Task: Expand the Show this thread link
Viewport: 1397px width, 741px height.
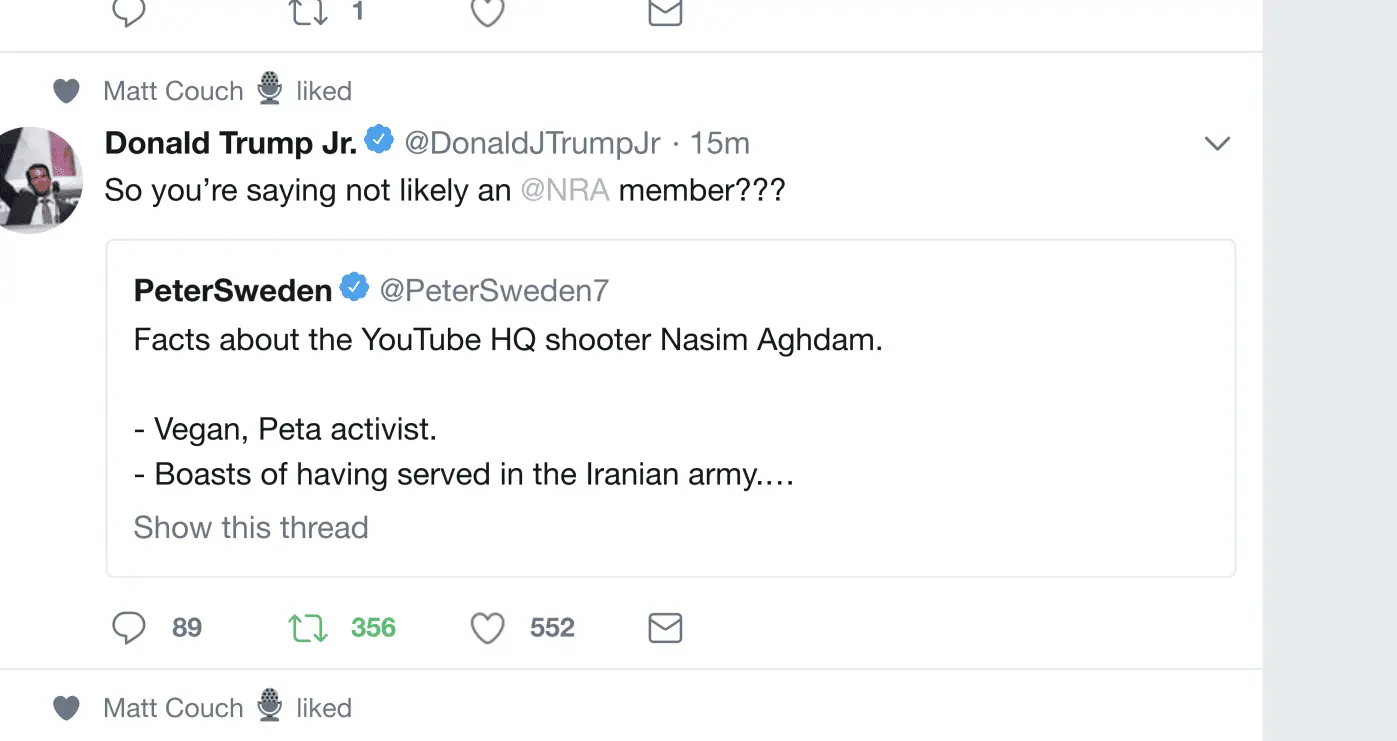Action: coord(251,527)
